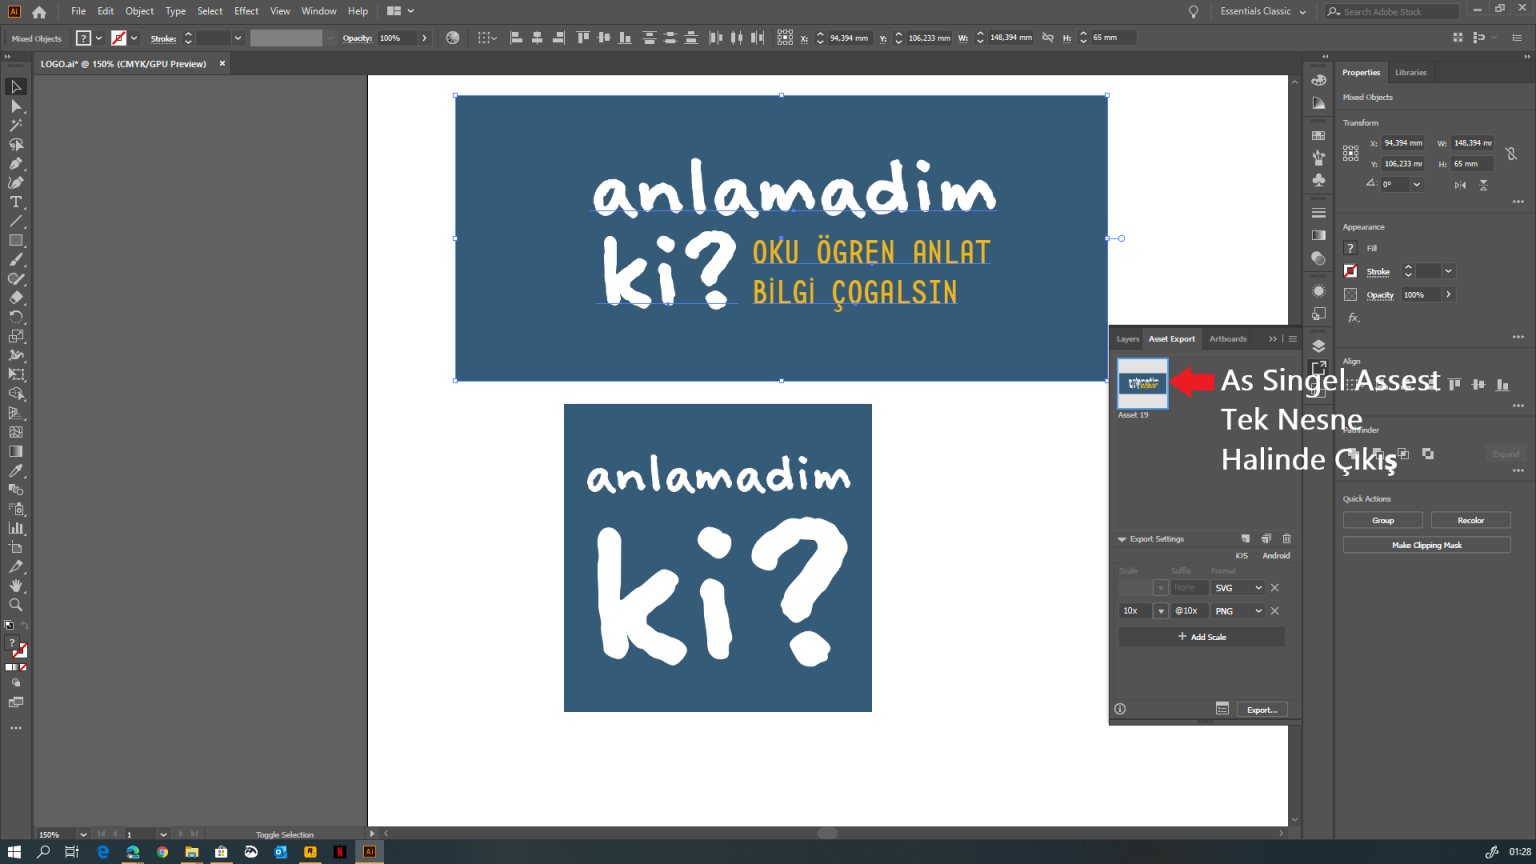Screen dimensions: 1536x864
Task: Activate the Zoom tool
Action: [16, 605]
